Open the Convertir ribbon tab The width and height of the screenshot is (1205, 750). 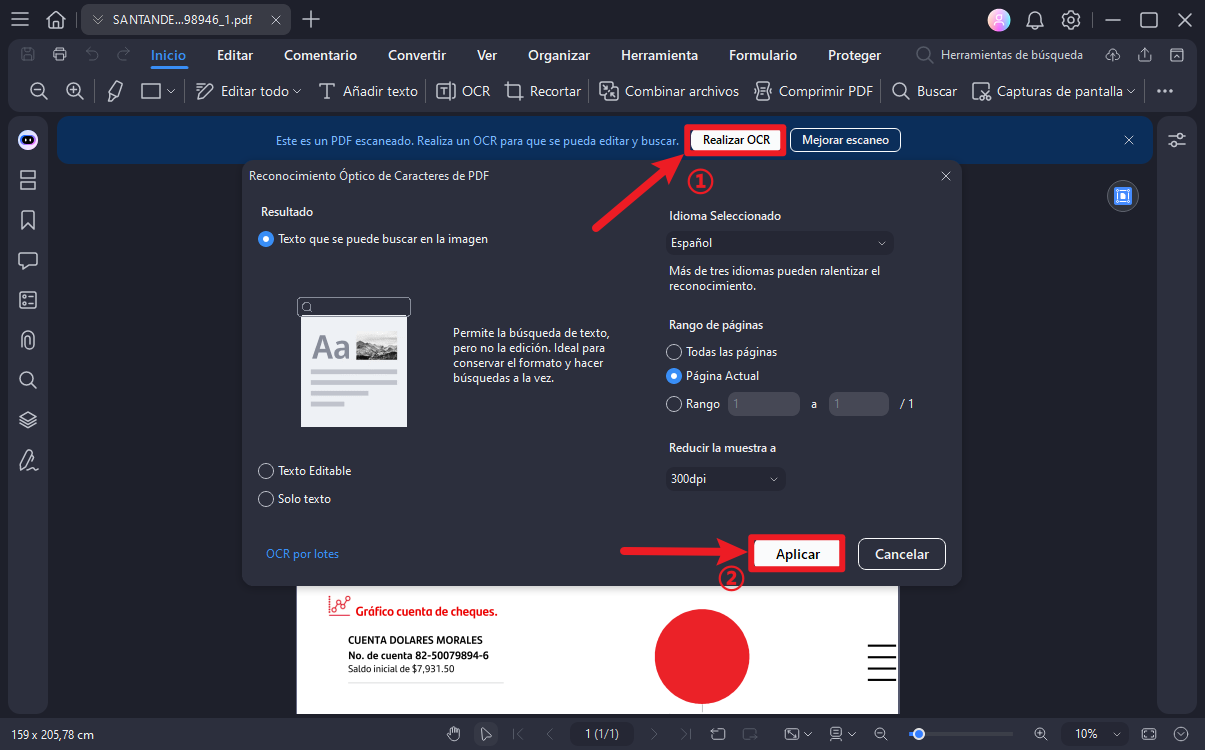pos(416,55)
